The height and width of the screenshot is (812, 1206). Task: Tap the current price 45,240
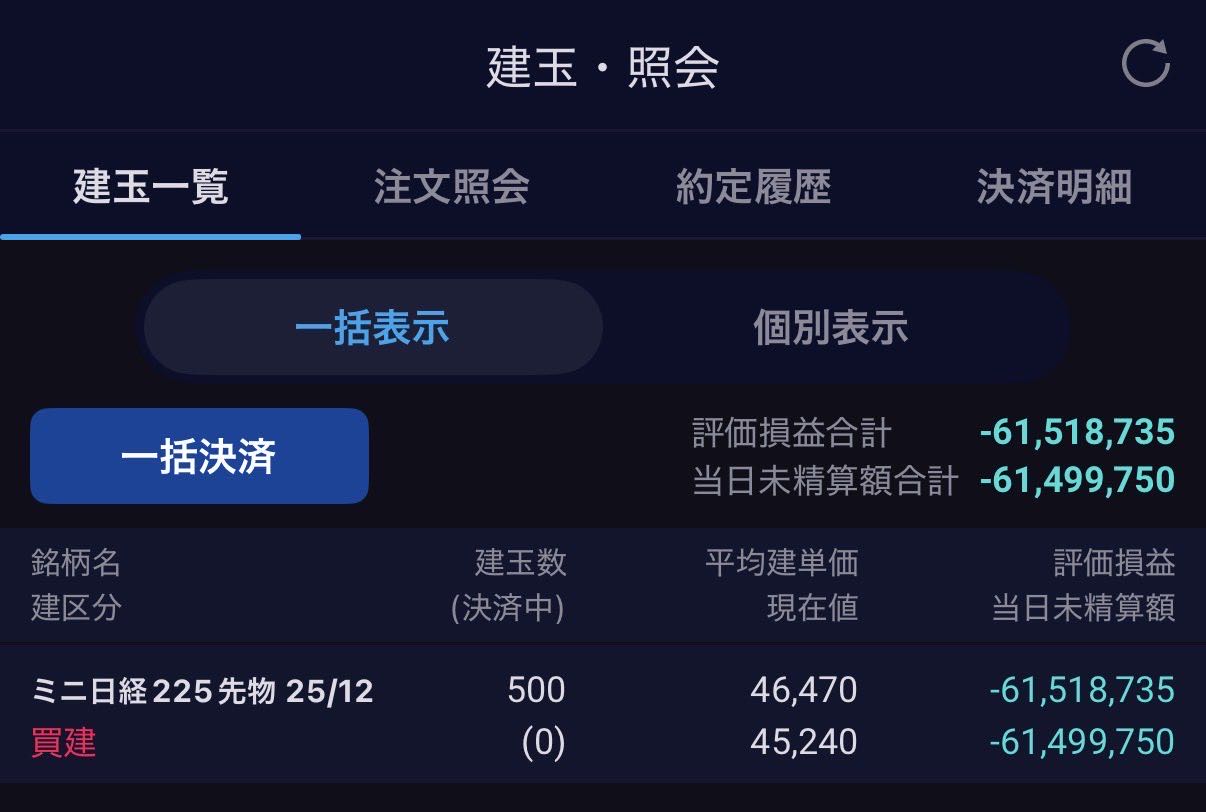[804, 742]
